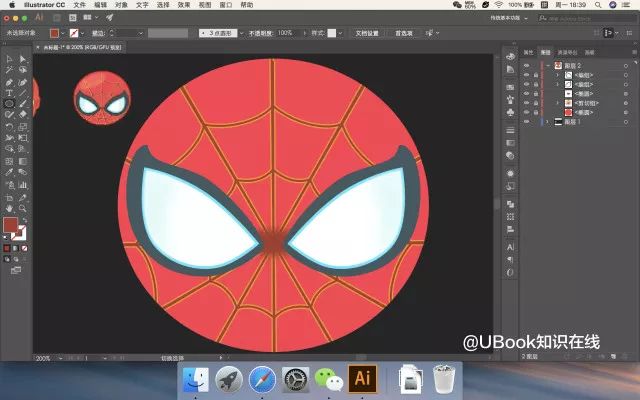Toggle eye of red-thumbnail <椭圆> row

tap(527, 112)
